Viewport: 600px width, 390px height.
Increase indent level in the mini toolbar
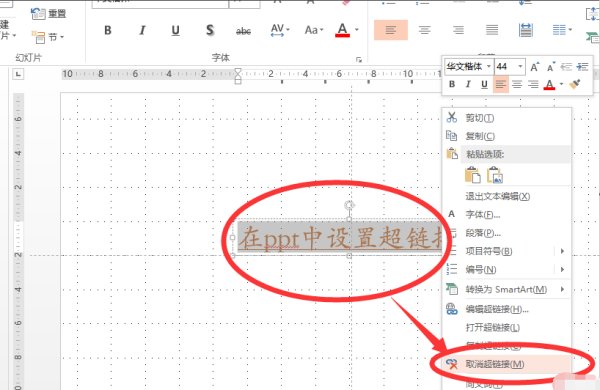coord(582,67)
